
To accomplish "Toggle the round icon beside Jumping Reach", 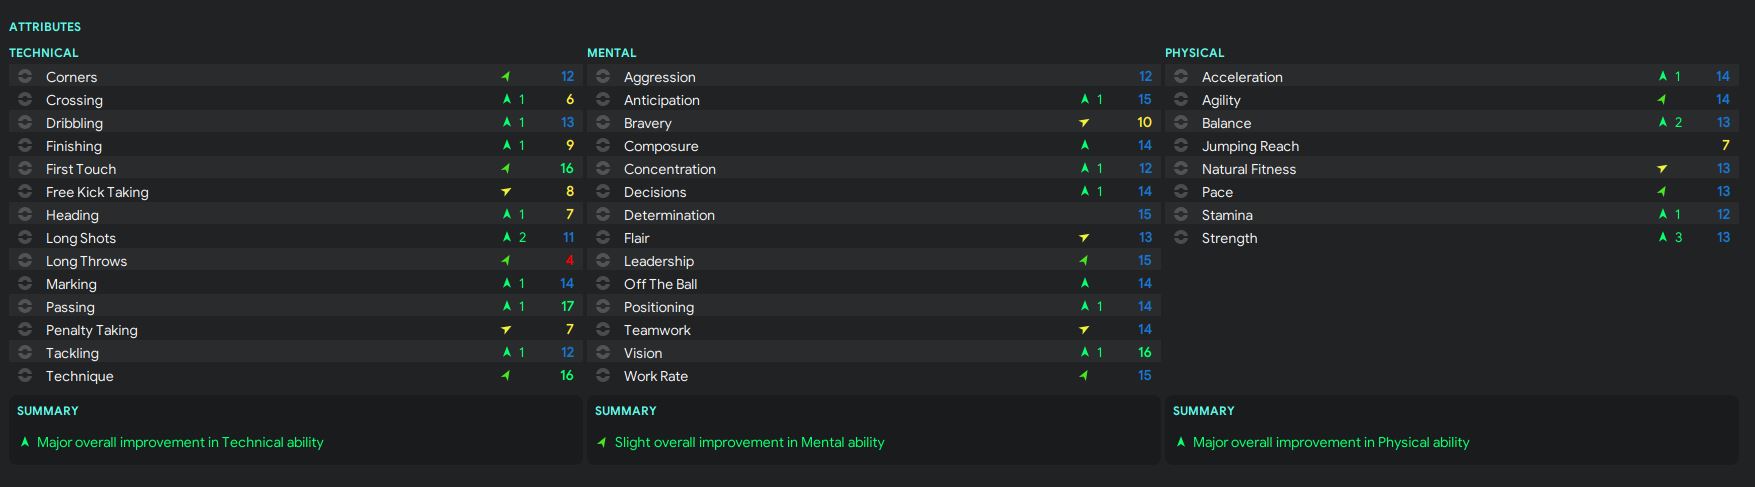I will (x=1181, y=146).
